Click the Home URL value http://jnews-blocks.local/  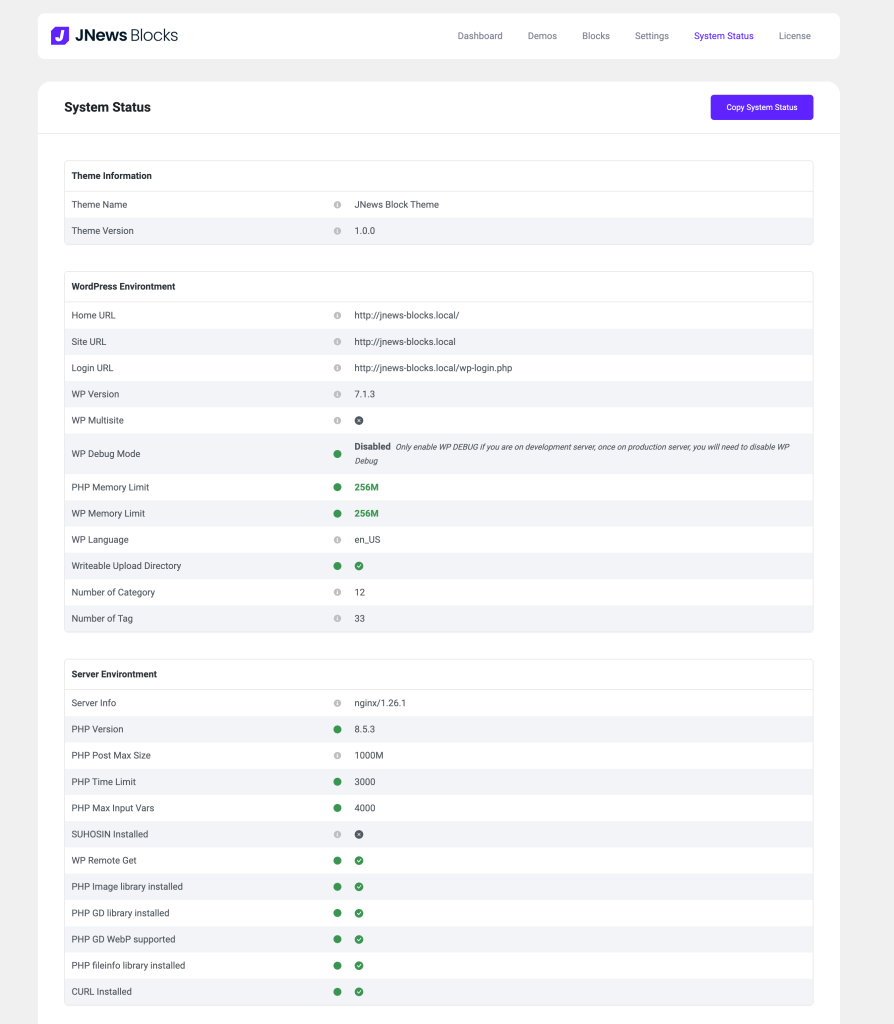(x=407, y=315)
